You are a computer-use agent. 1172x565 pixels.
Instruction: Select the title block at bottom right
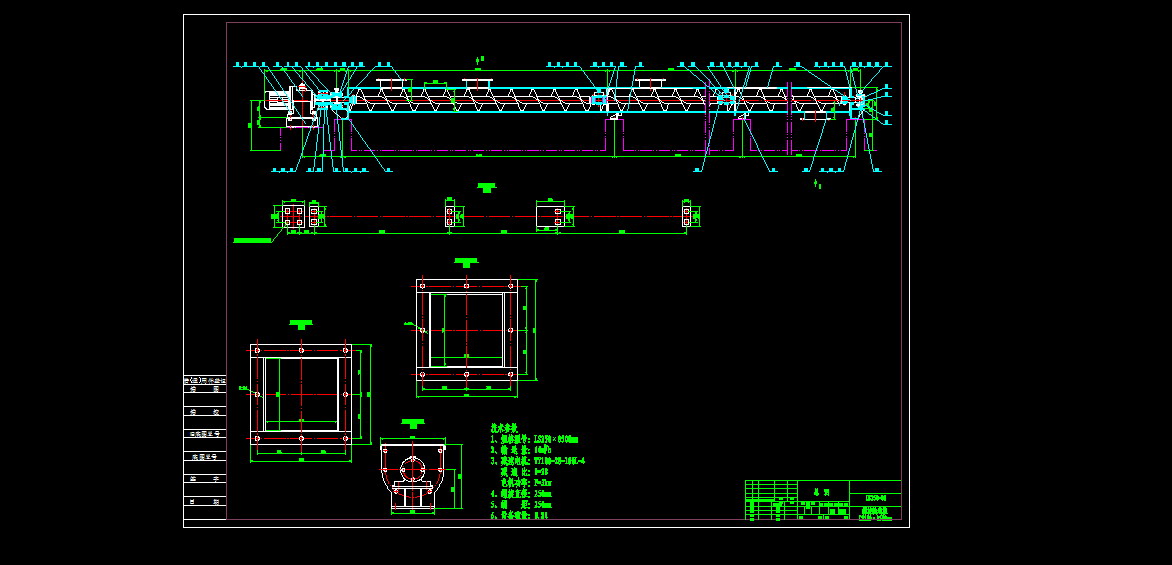click(823, 500)
